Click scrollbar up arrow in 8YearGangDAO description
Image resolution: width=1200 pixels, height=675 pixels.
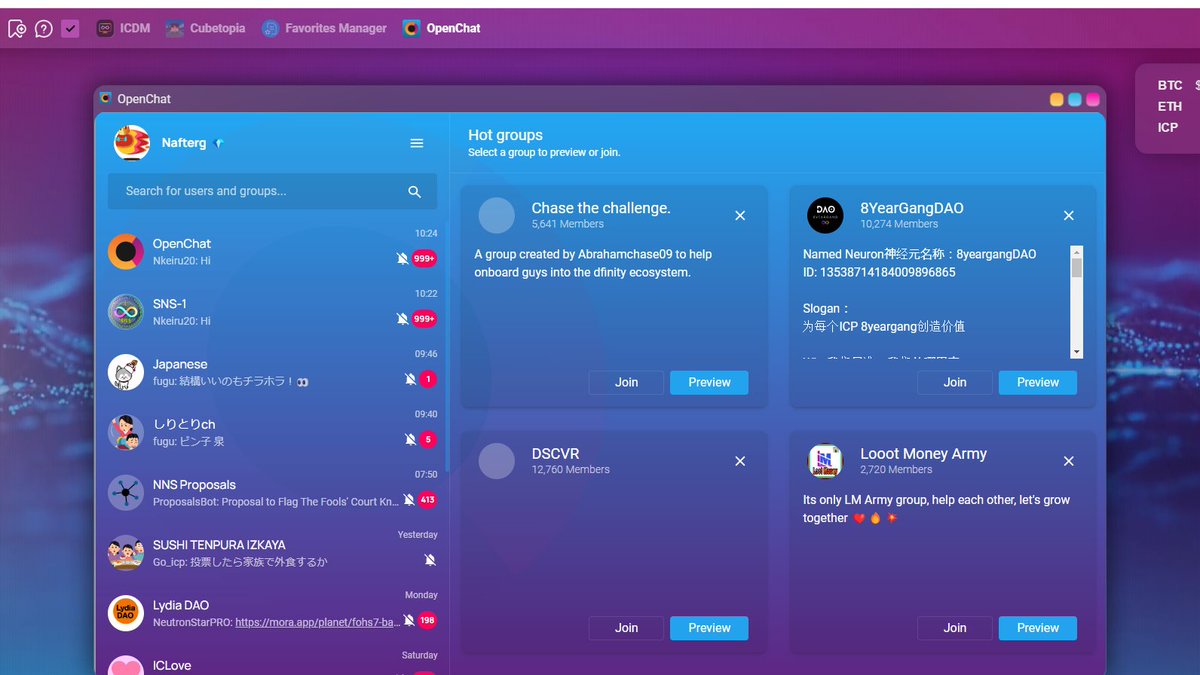[x=1077, y=252]
